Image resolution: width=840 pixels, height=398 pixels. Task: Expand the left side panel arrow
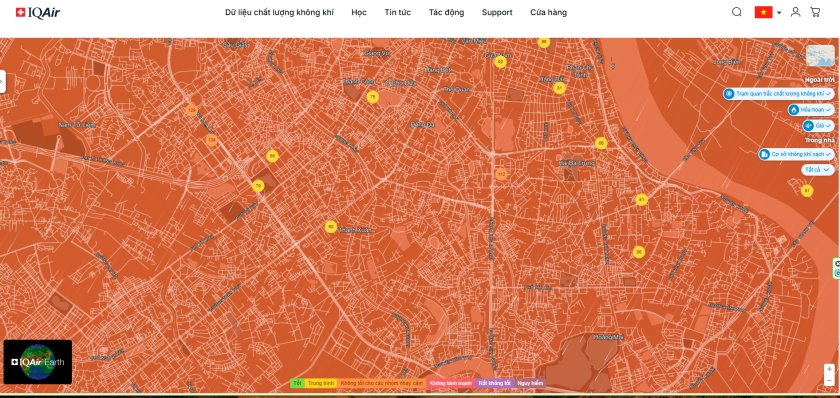3,81
